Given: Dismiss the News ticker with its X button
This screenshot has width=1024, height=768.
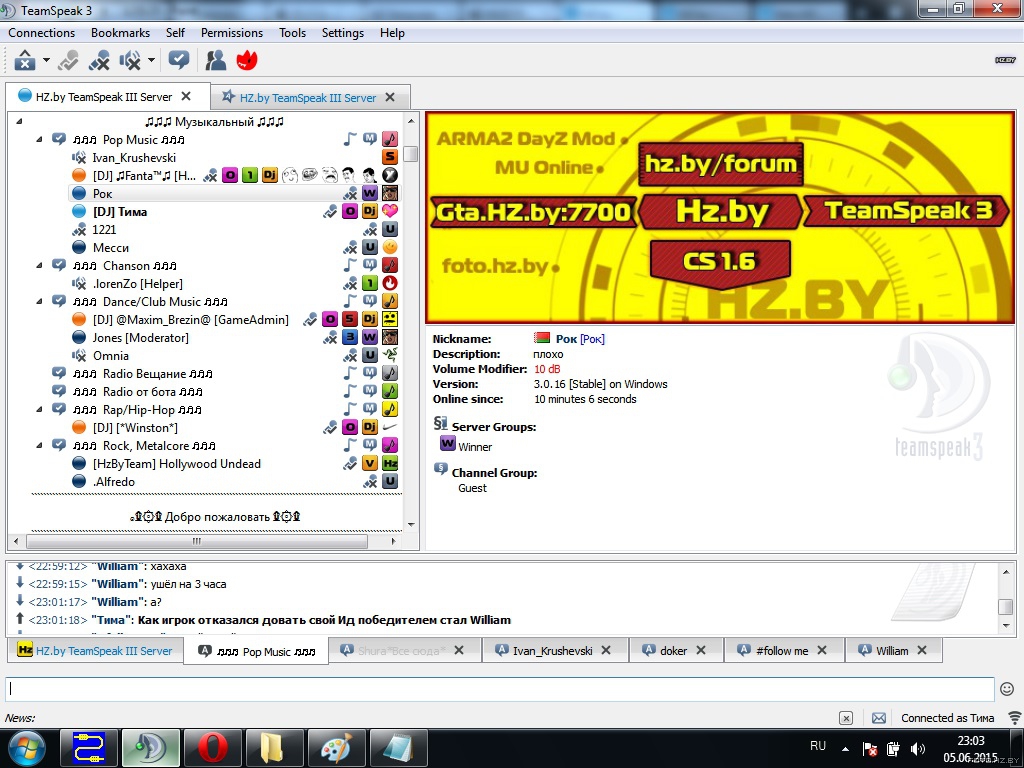Looking at the screenshot, I should pyautogui.click(x=846, y=718).
